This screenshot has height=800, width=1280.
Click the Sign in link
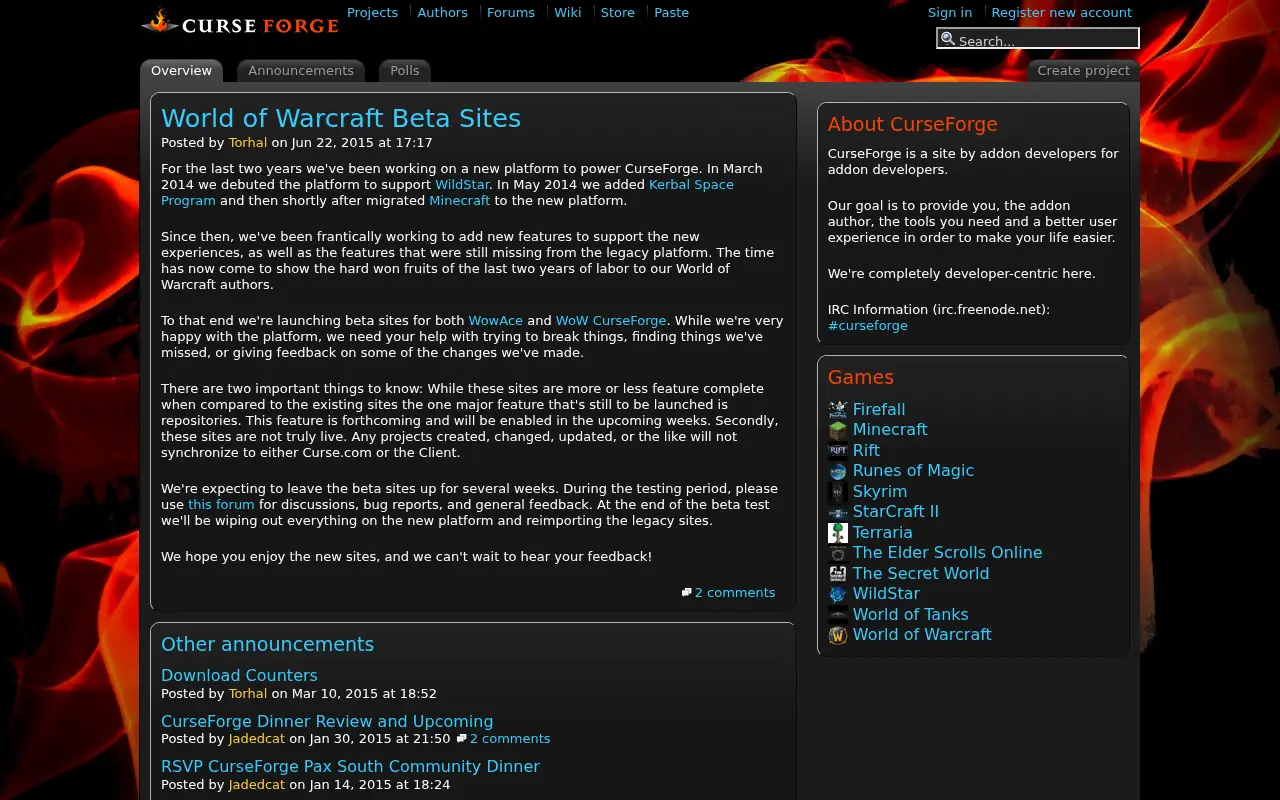point(950,13)
